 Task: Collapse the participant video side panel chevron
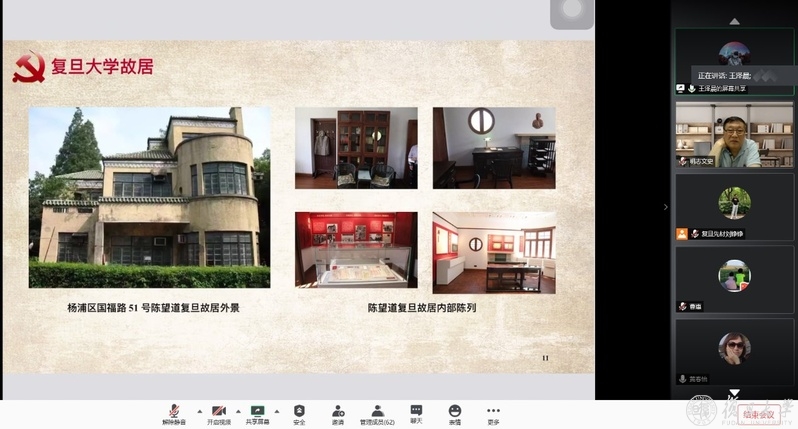click(x=665, y=207)
